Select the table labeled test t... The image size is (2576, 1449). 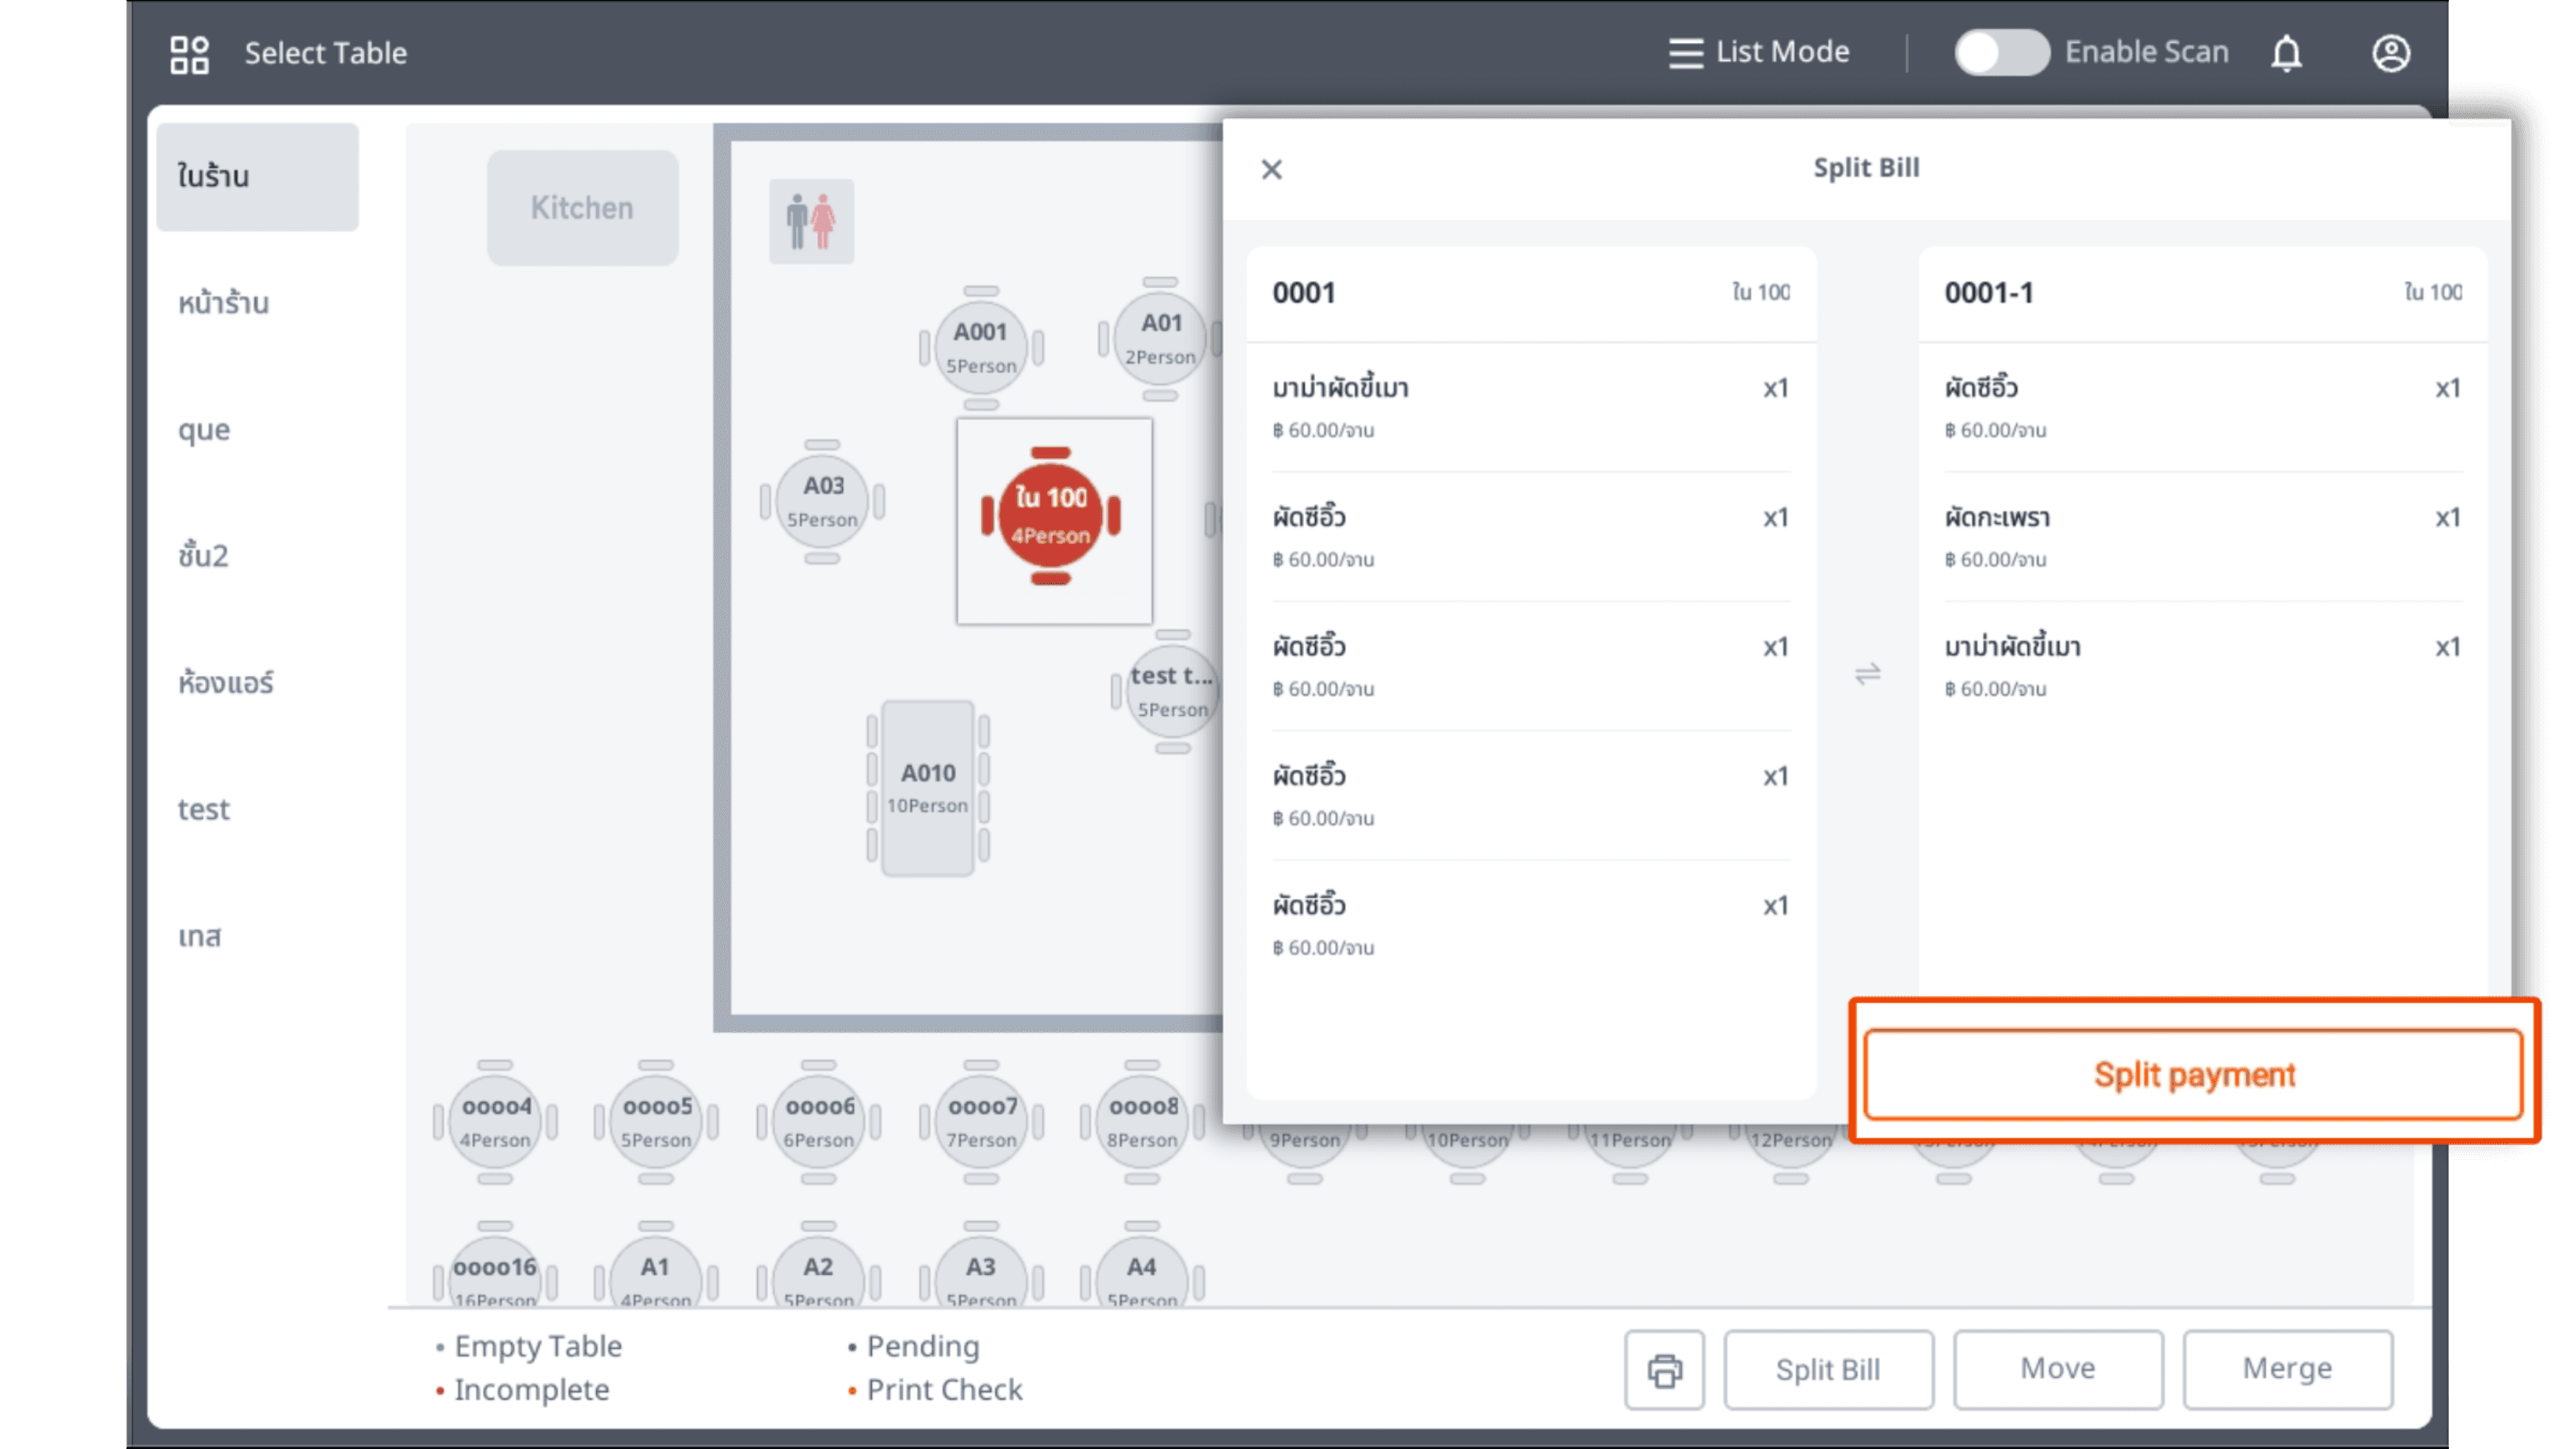click(x=1170, y=691)
